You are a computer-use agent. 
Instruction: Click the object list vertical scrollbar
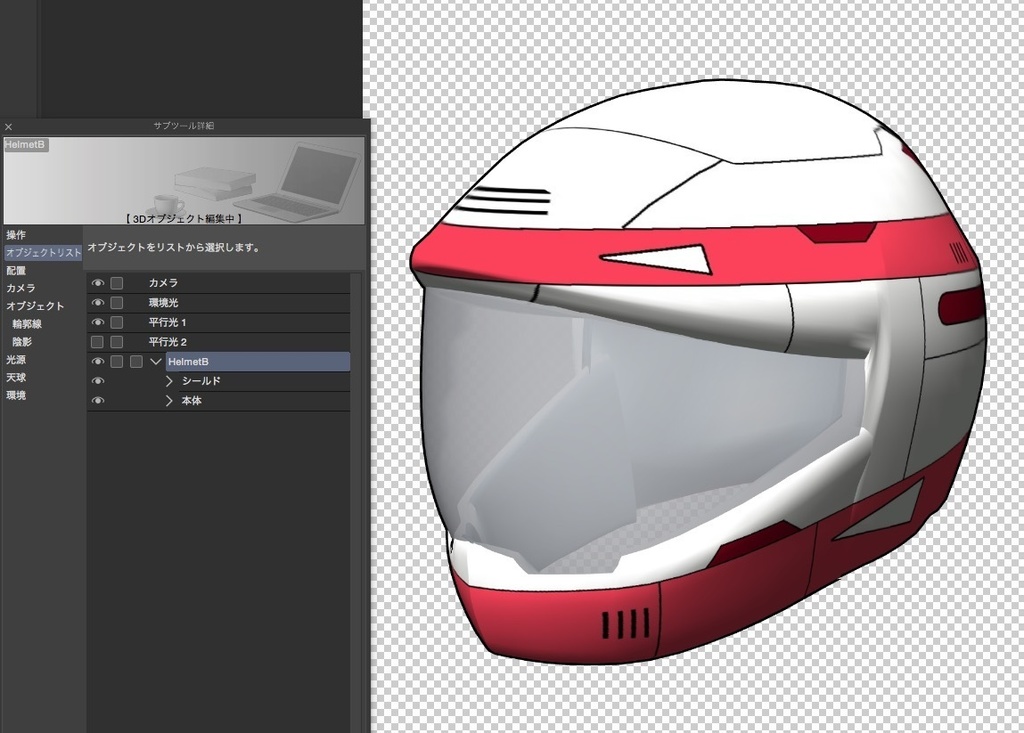point(356,502)
